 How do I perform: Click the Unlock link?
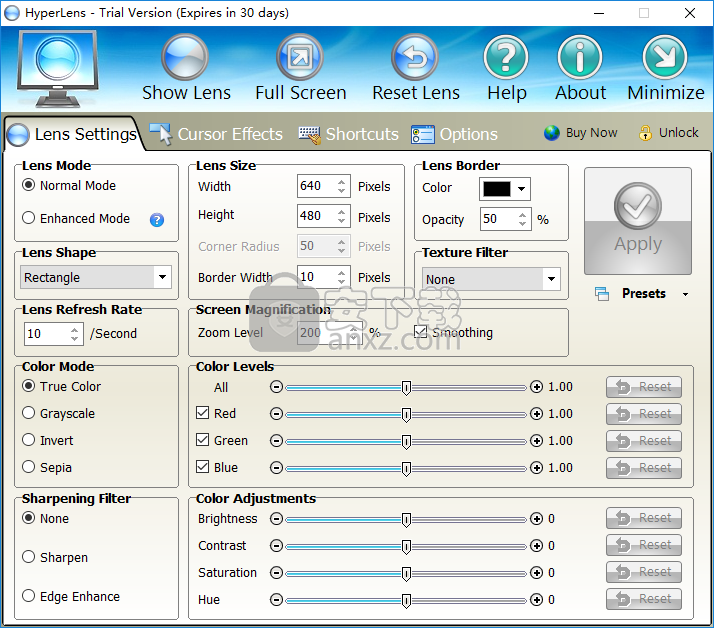(668, 133)
